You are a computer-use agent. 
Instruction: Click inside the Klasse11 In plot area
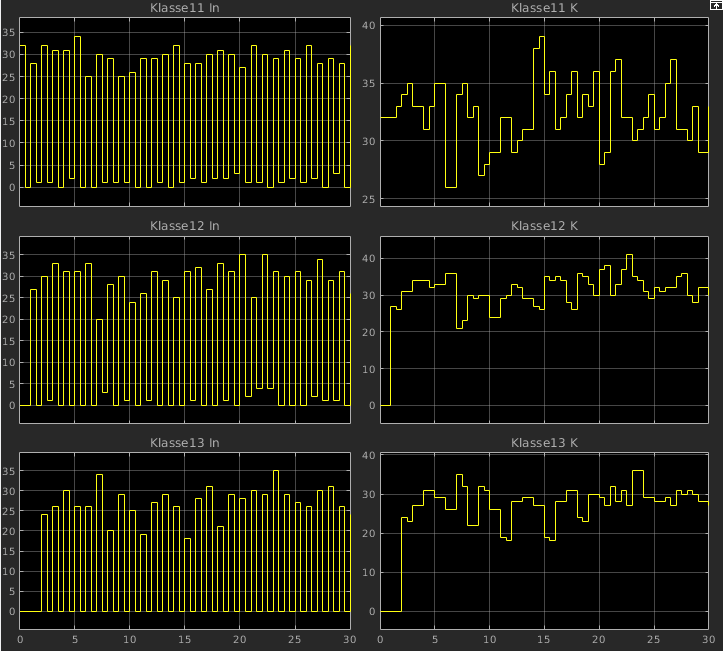(185, 112)
